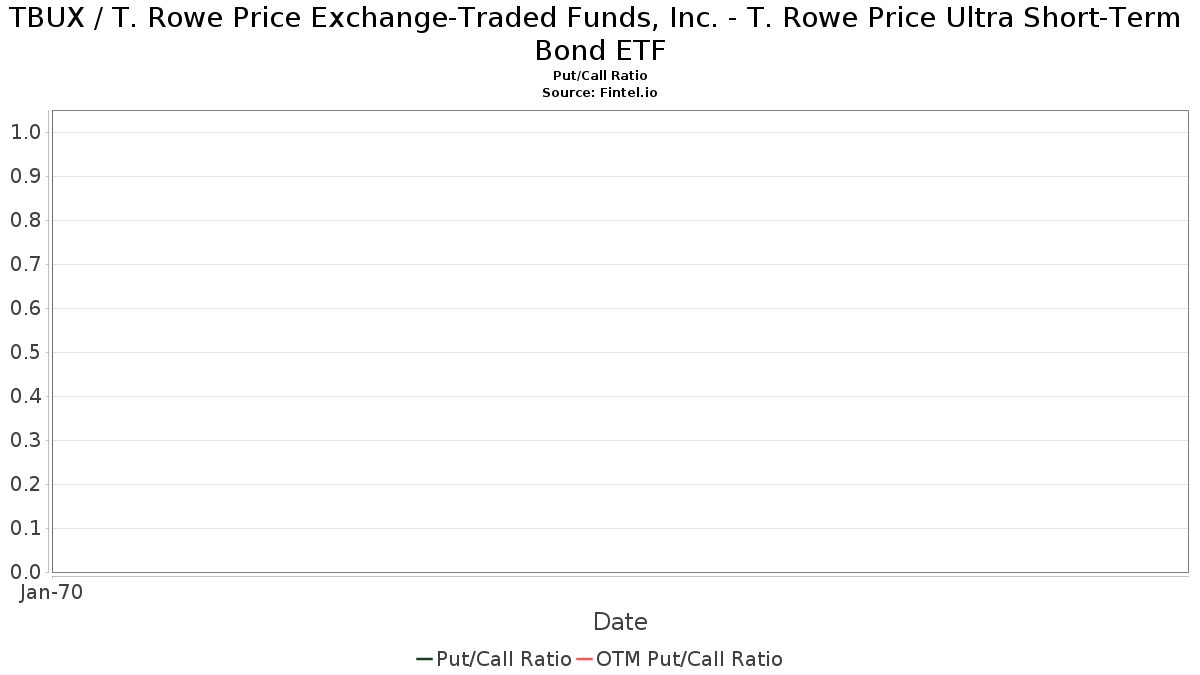The image size is (1200, 675).
Task: Click the 0.2 y-axis tick label
Action: (25, 484)
